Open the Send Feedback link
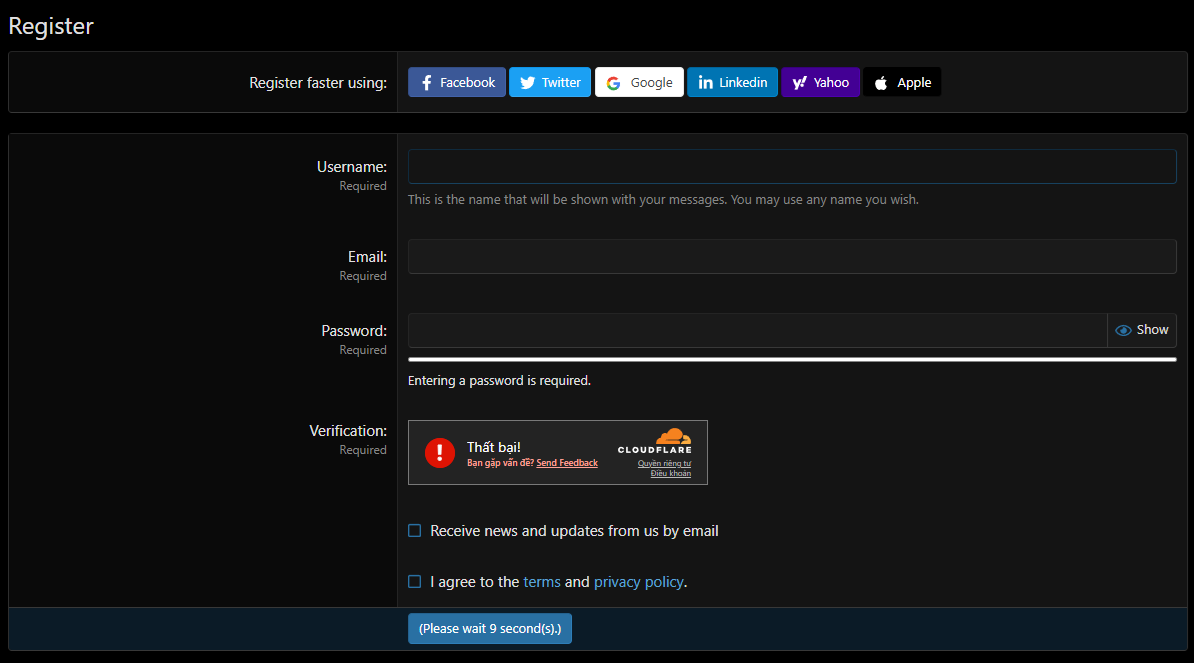Image resolution: width=1194 pixels, height=663 pixels. point(567,463)
